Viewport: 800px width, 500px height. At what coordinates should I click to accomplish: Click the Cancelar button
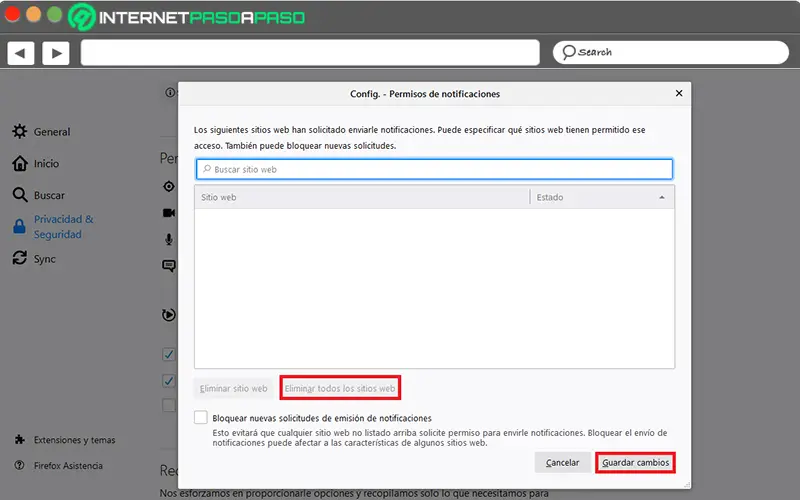click(562, 462)
